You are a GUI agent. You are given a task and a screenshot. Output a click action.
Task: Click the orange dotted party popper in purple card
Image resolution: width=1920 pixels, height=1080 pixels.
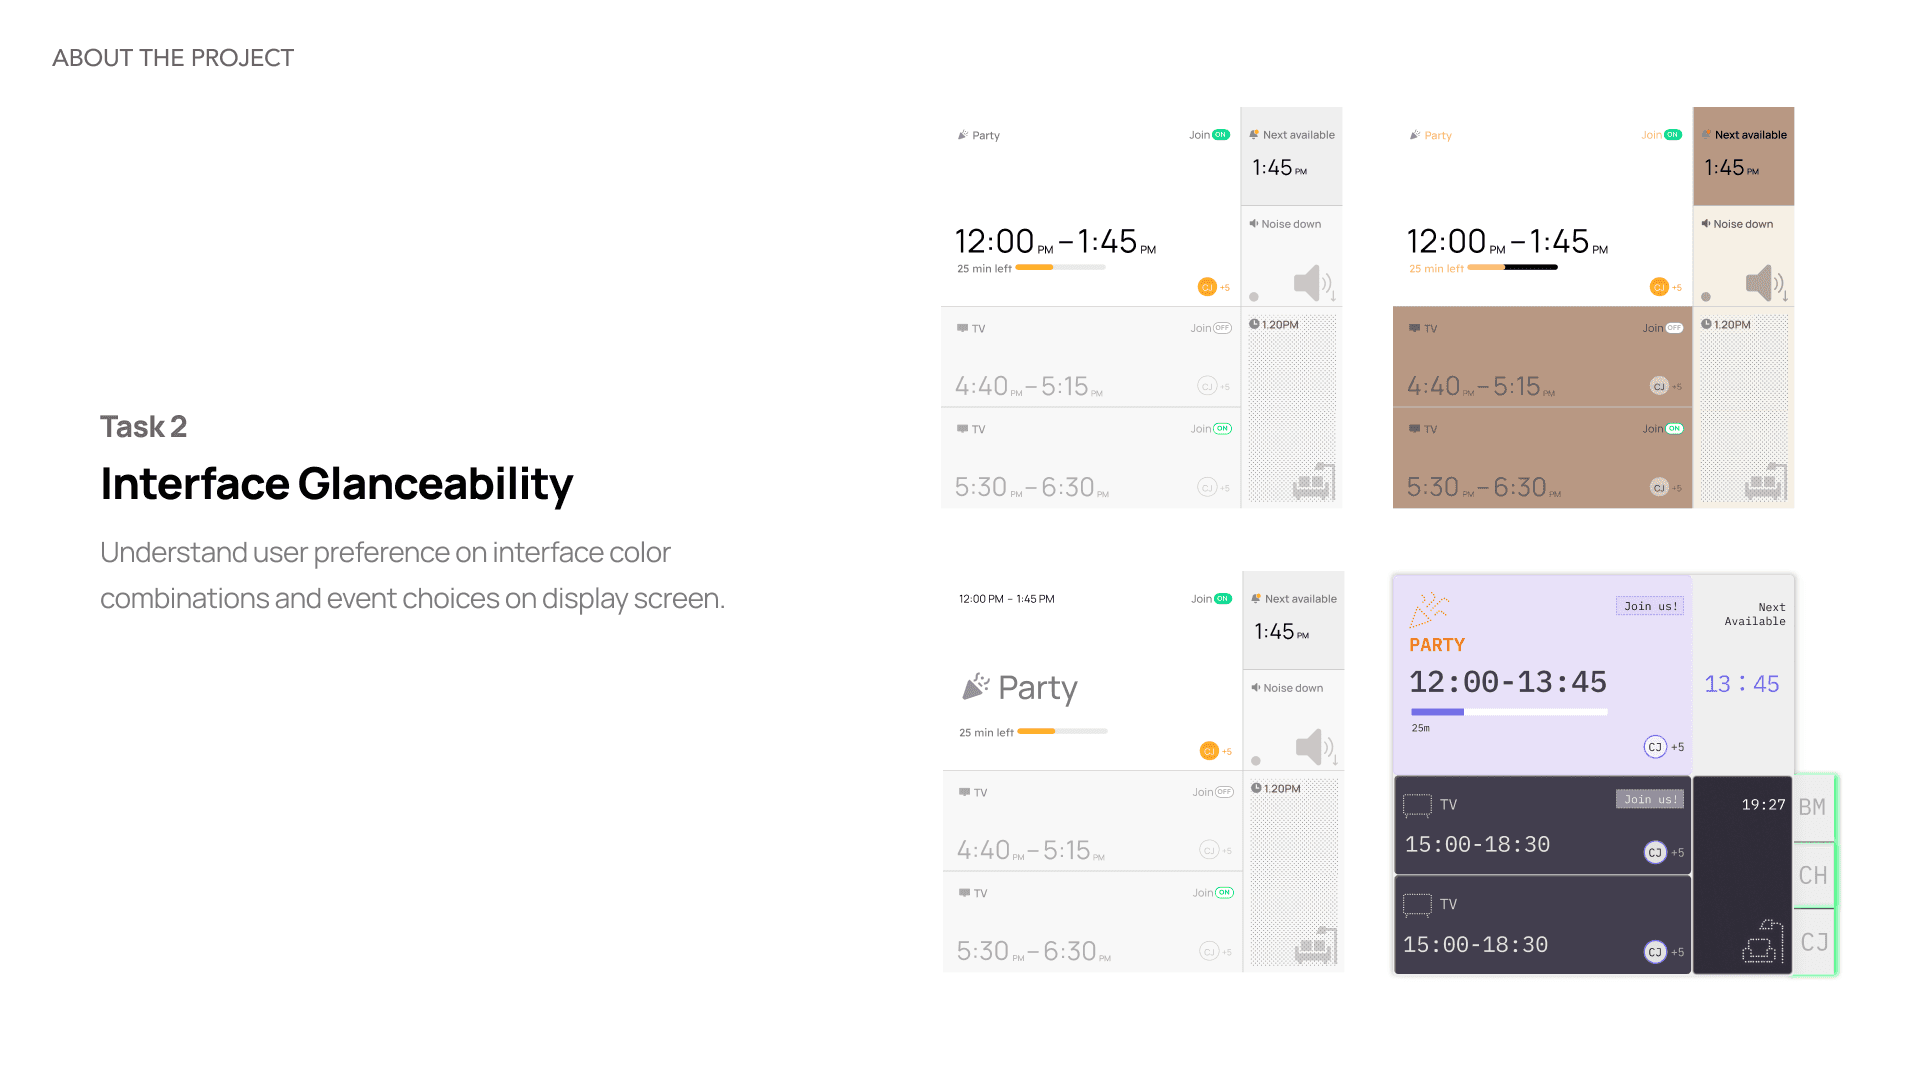1429,609
